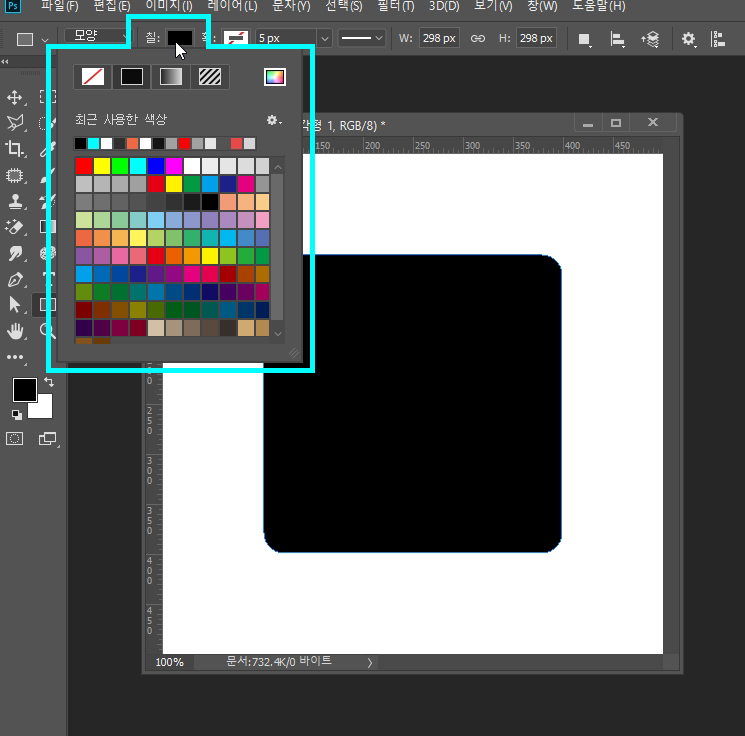This screenshot has height=736, width=745.
Task: Select the Crop tool
Action: (x=15, y=149)
